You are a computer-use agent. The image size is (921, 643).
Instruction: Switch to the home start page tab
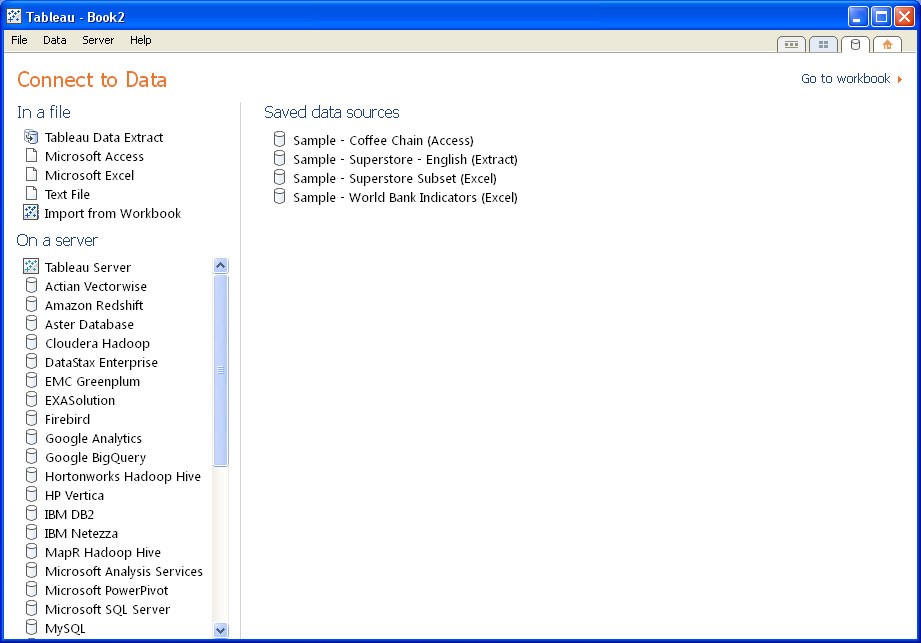pos(887,45)
